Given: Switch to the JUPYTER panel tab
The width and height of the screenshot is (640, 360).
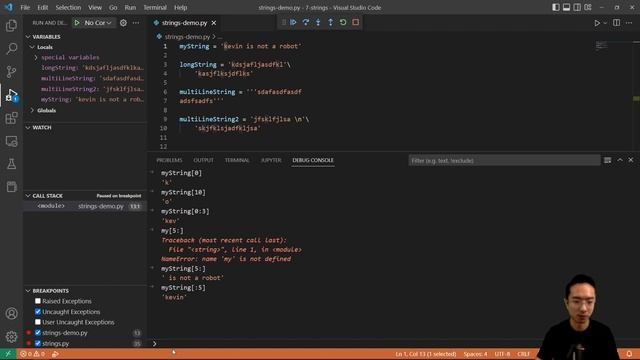Looking at the screenshot, I should (x=271, y=160).
